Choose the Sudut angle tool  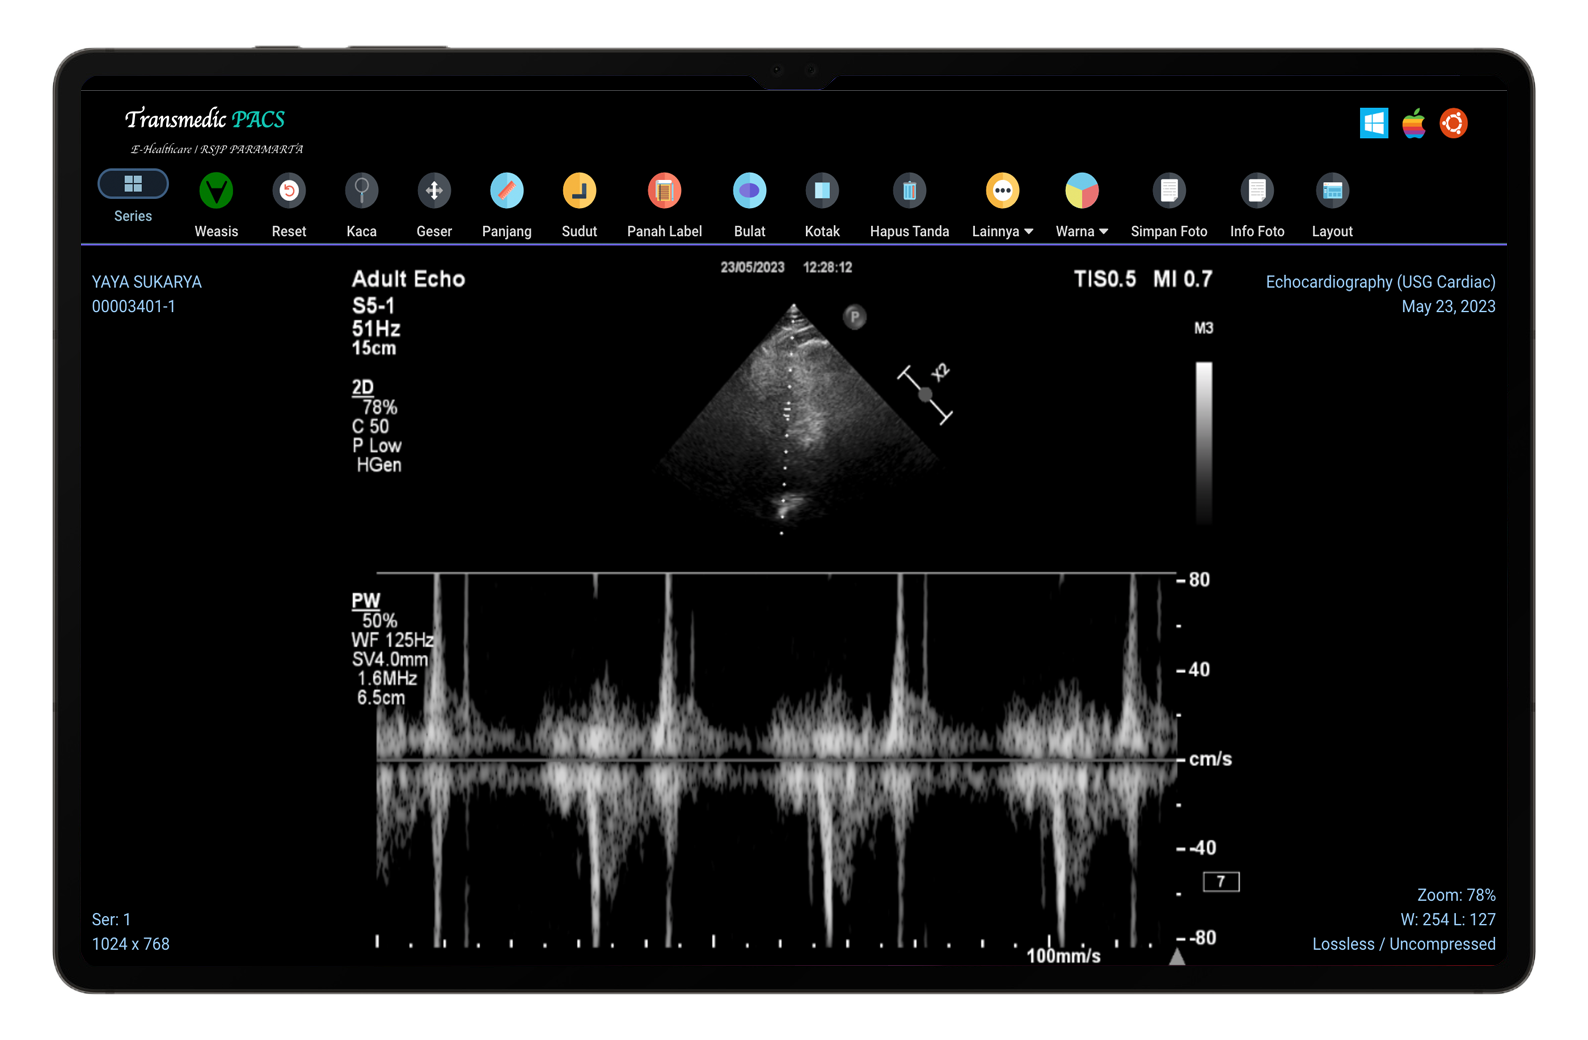[x=579, y=191]
